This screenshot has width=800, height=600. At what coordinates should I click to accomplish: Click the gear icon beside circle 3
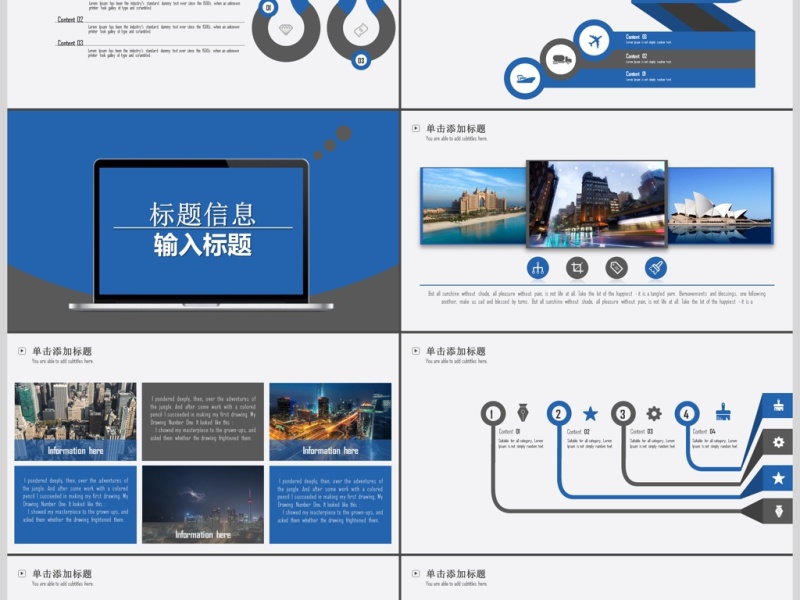pyautogui.click(x=654, y=413)
